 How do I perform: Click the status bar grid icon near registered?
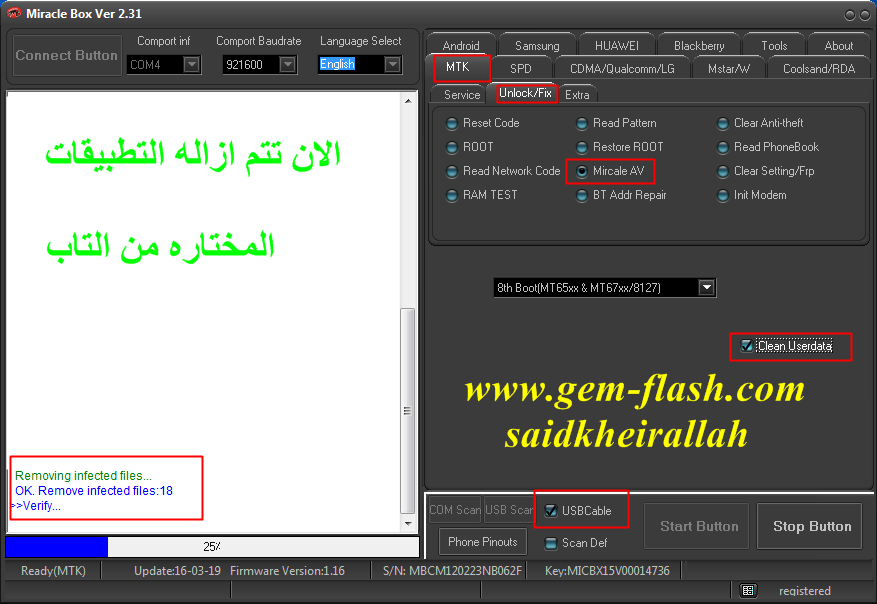pyautogui.click(x=748, y=591)
